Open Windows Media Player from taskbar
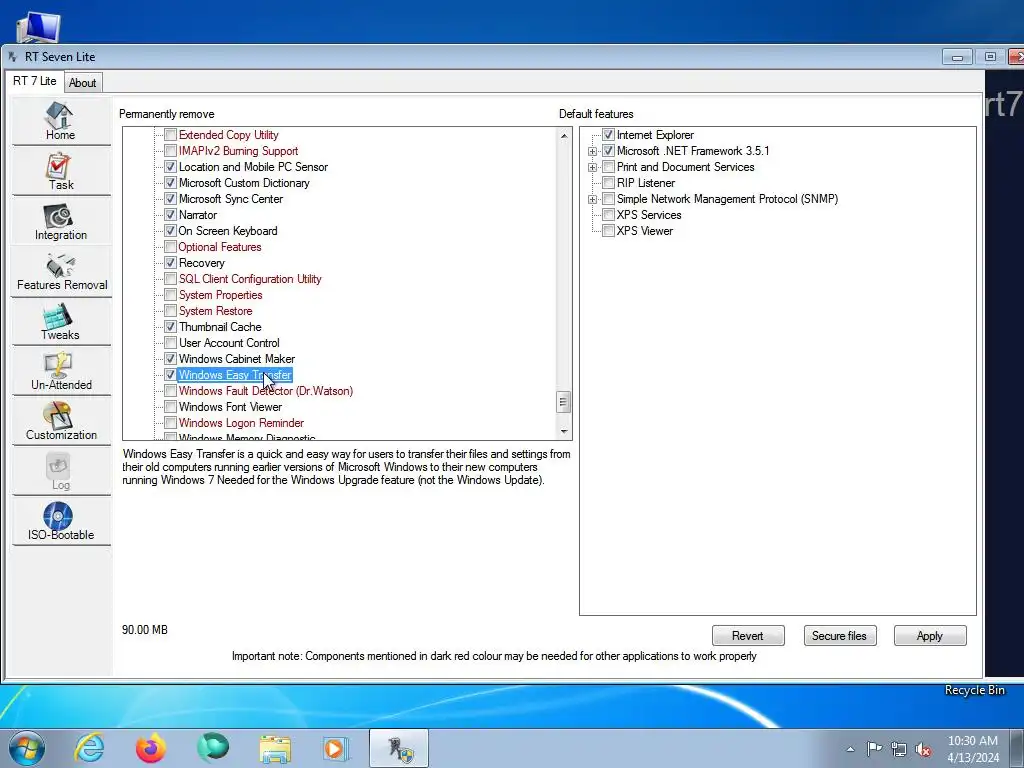This screenshot has width=1024, height=768. click(336, 748)
